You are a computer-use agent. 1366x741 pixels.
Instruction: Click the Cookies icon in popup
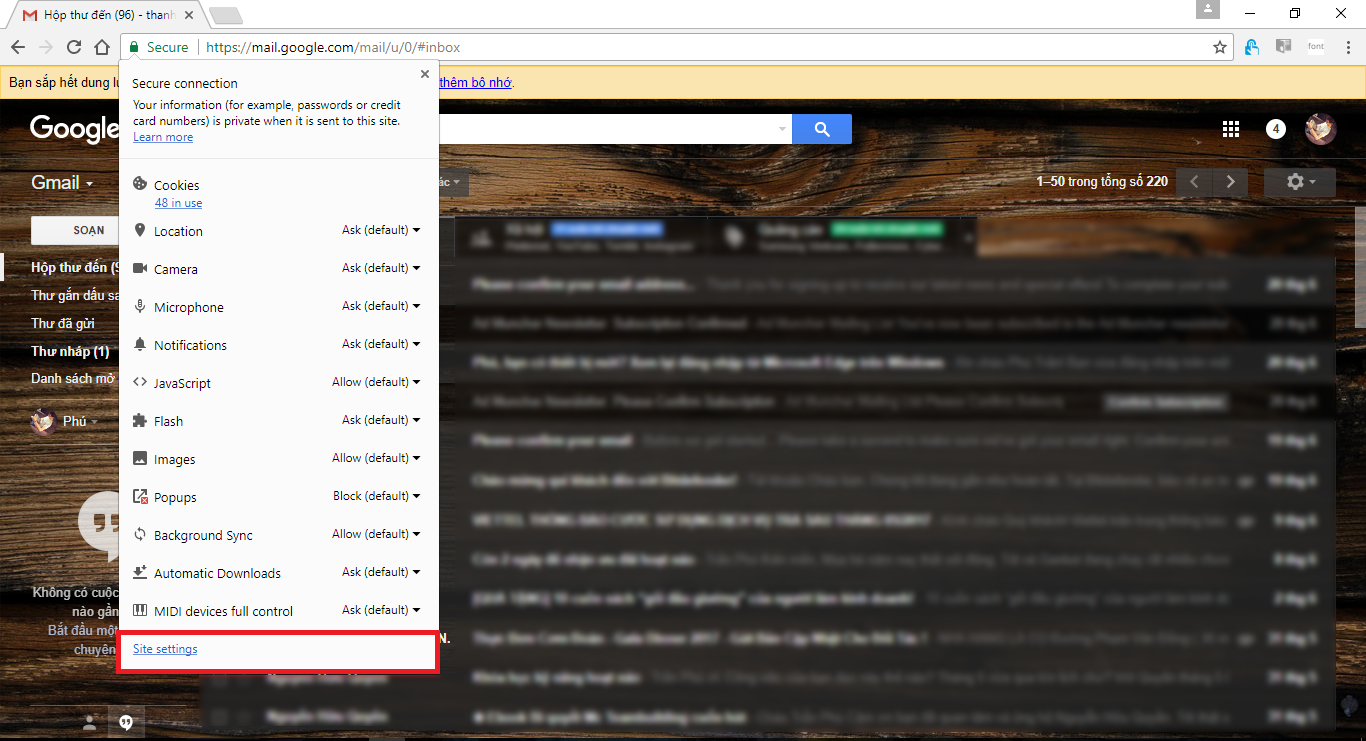coord(140,184)
